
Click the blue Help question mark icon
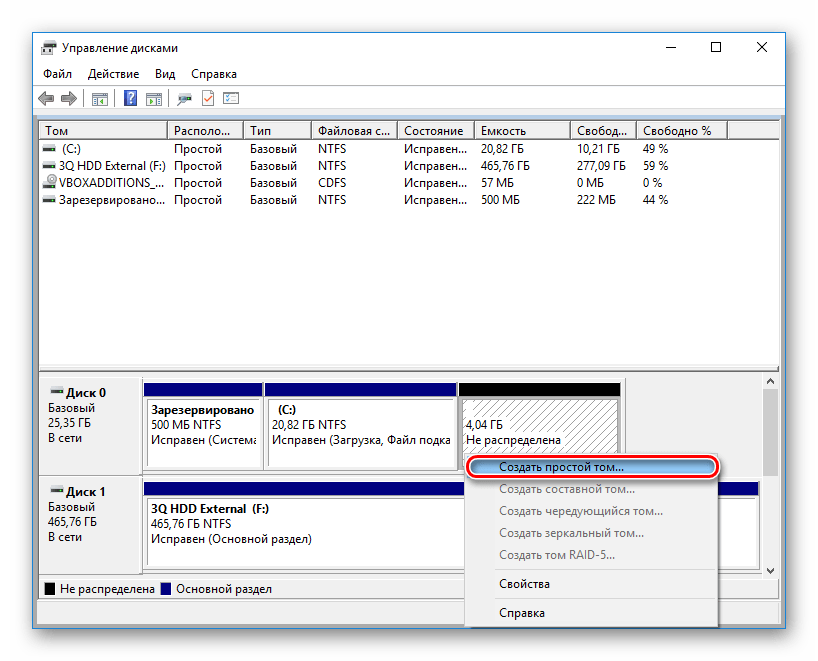pyautogui.click(x=131, y=98)
